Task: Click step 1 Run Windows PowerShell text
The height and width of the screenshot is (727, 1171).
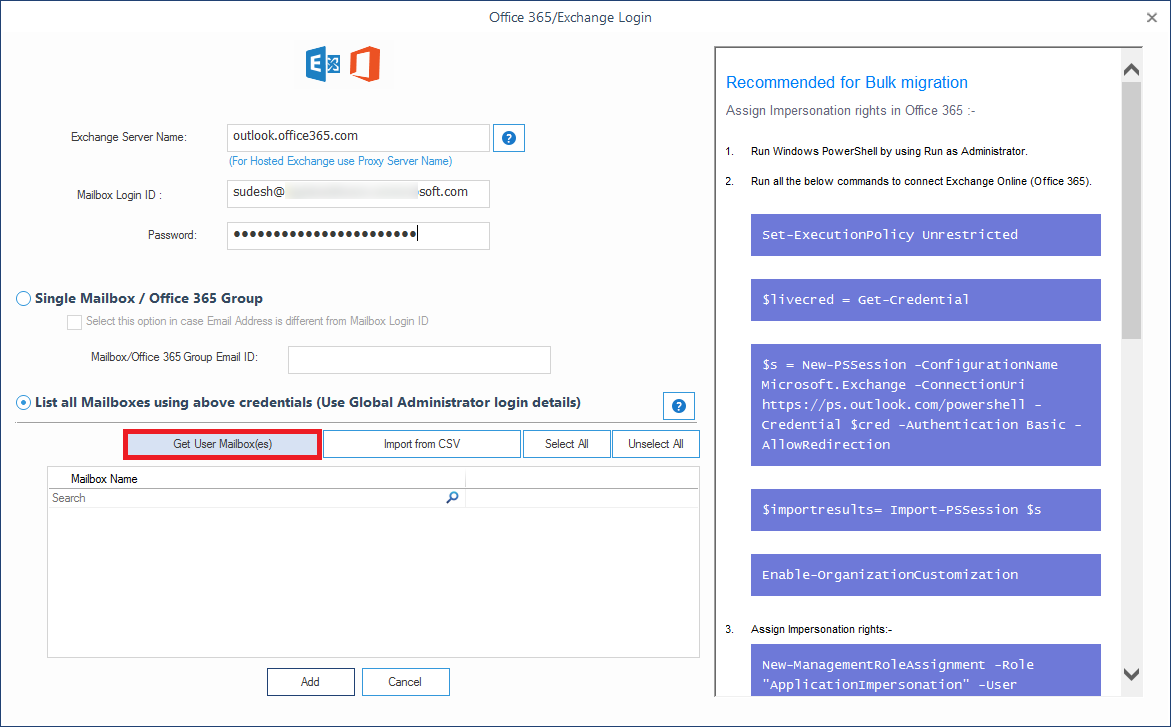Action: [x=889, y=151]
